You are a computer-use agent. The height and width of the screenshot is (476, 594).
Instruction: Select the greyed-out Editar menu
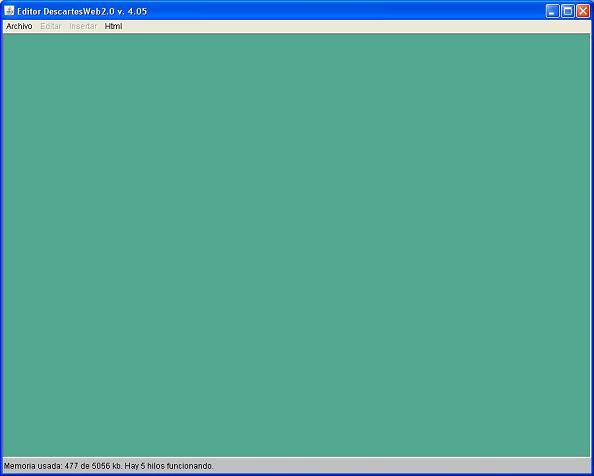tap(51, 26)
